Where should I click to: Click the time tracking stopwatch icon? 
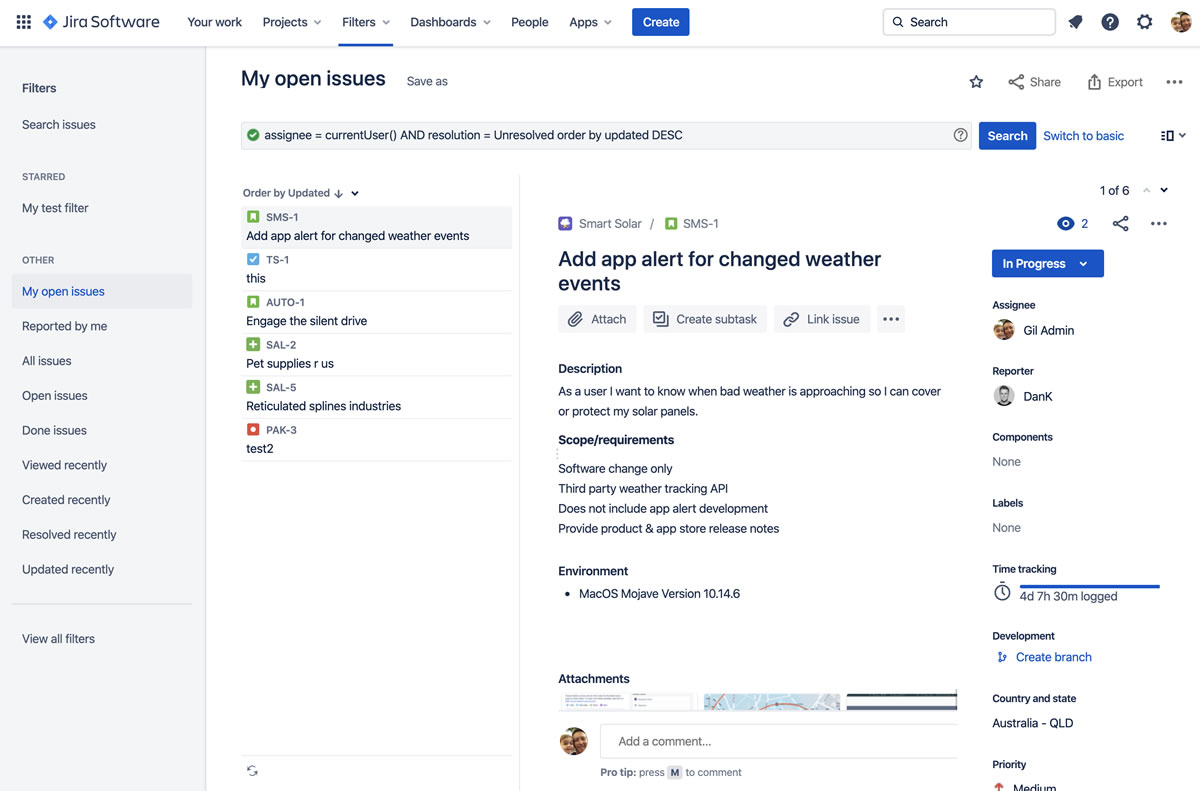point(1002,592)
